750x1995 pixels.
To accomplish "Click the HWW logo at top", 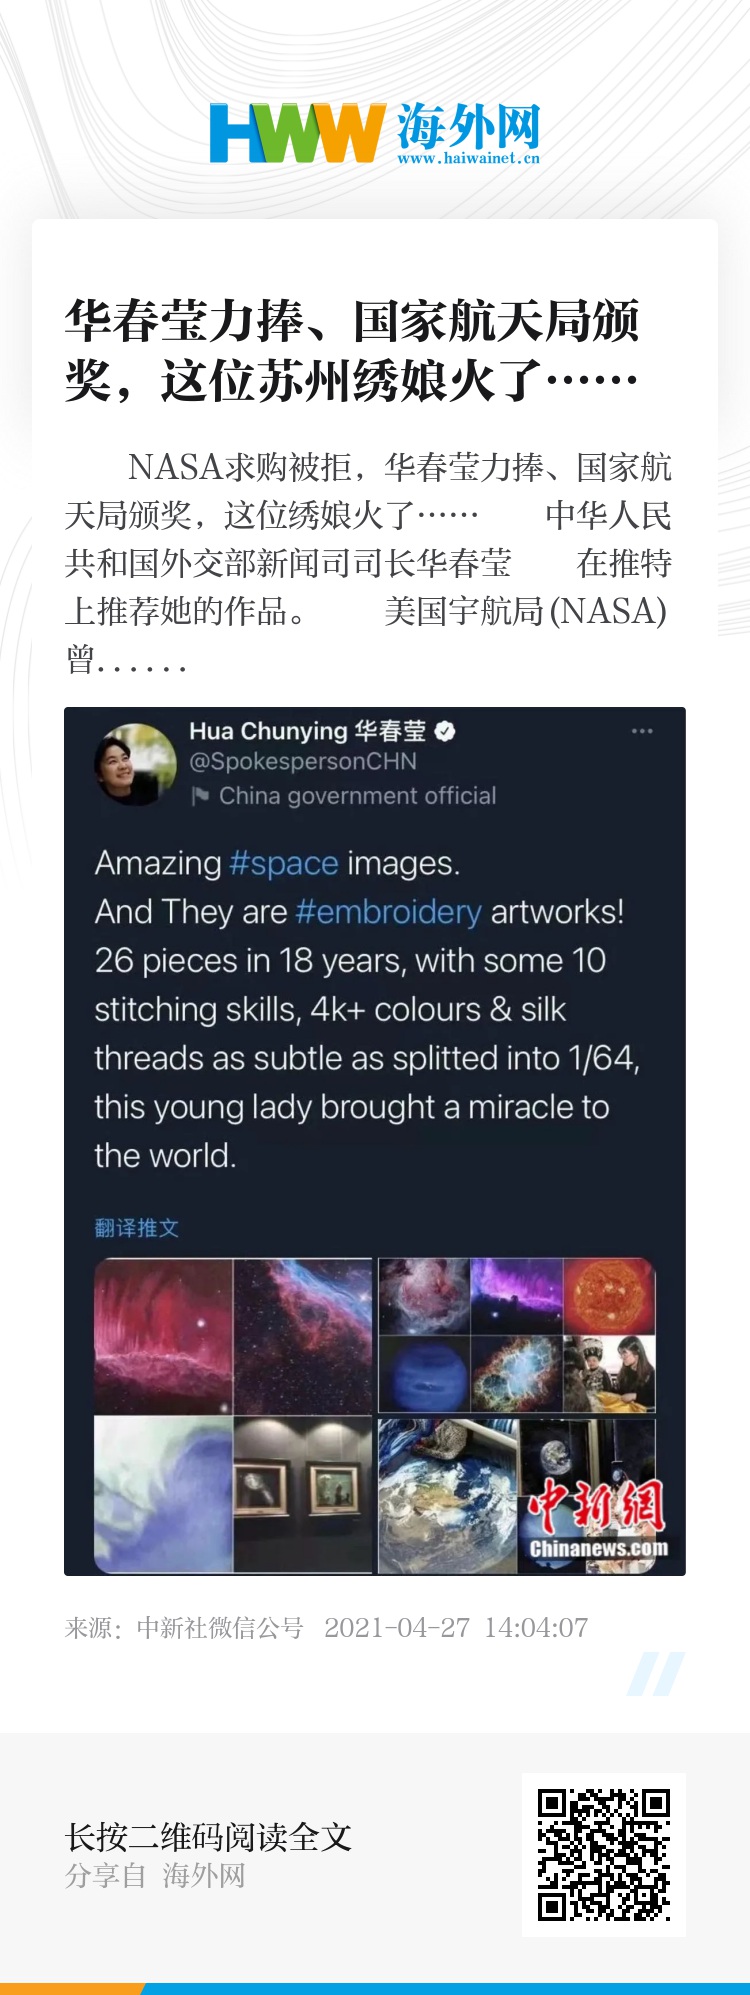I will point(298,133).
